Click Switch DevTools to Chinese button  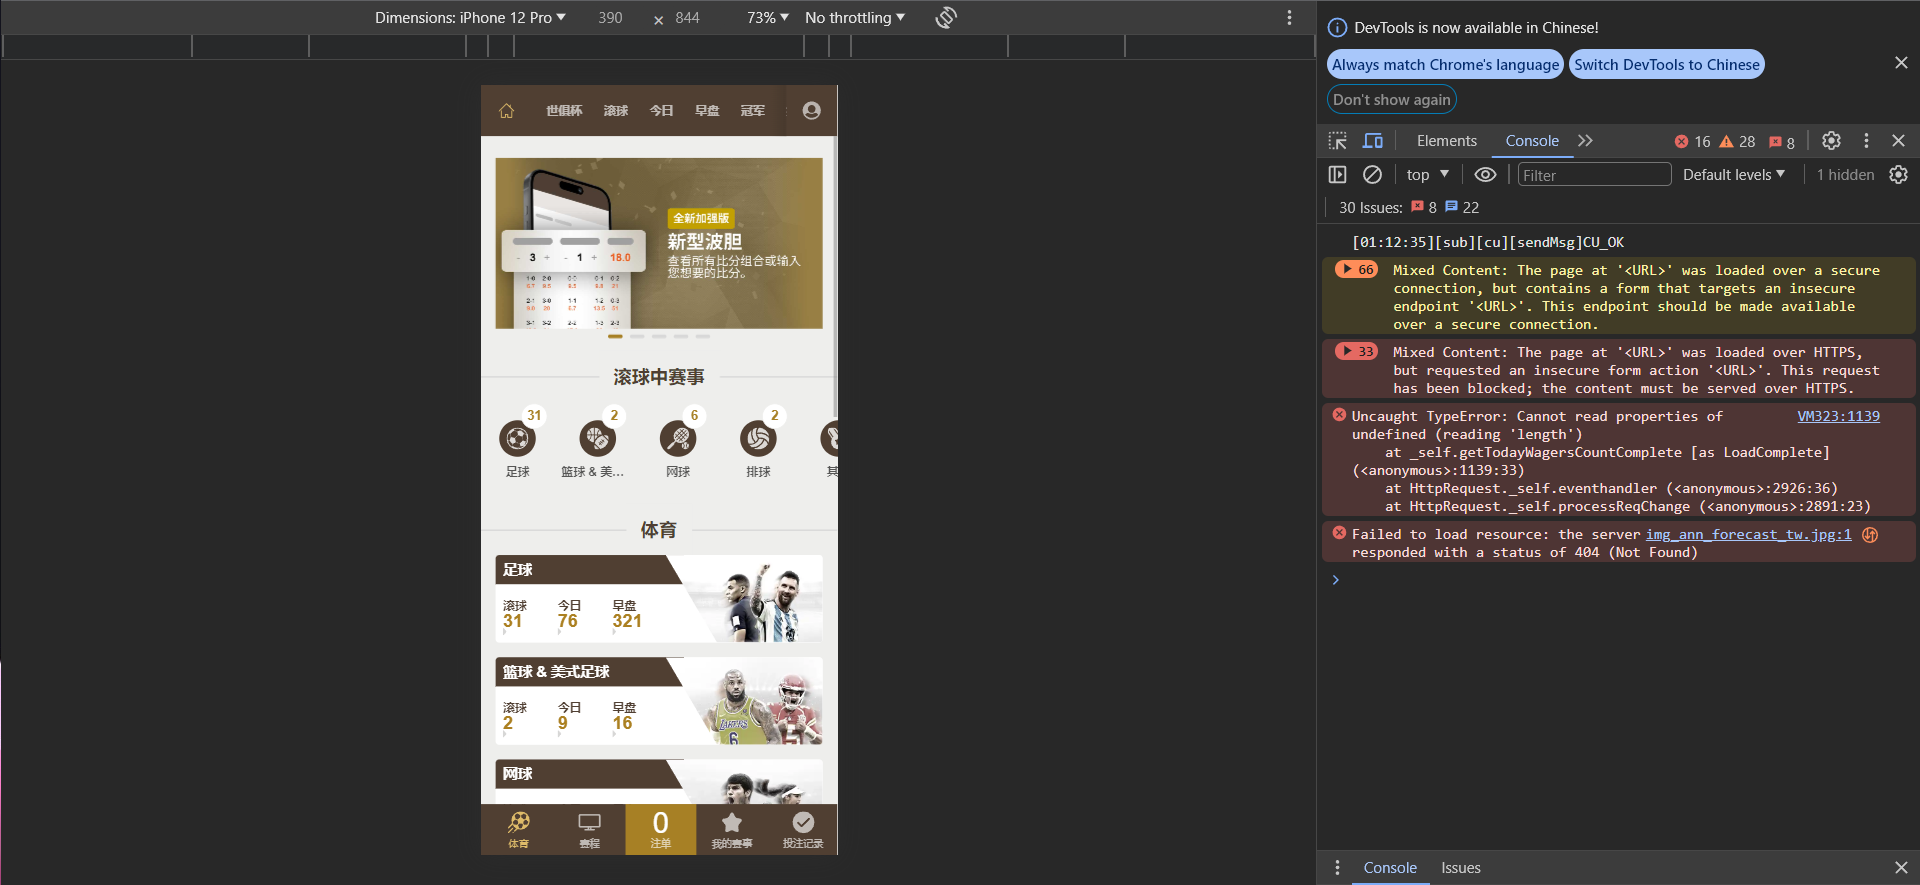(1666, 65)
